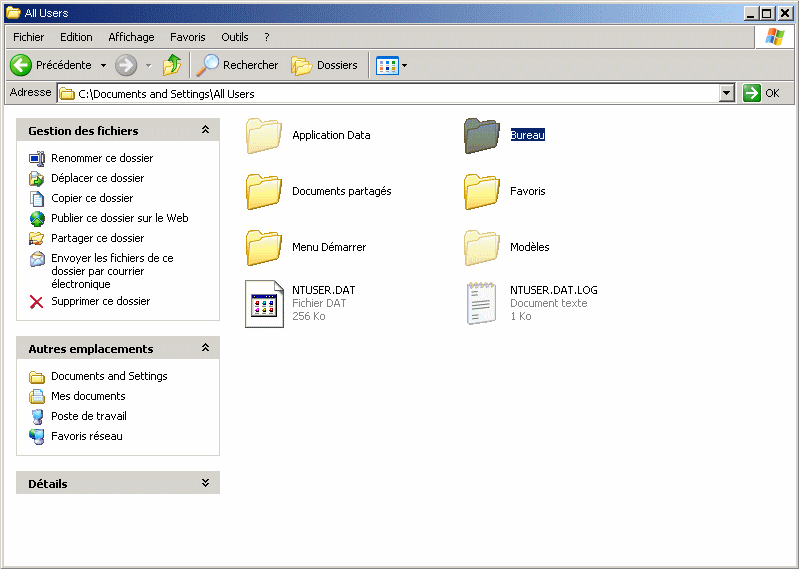The image size is (799, 569).
Task: Collapse the Autres emplacements panel
Action: (205, 348)
